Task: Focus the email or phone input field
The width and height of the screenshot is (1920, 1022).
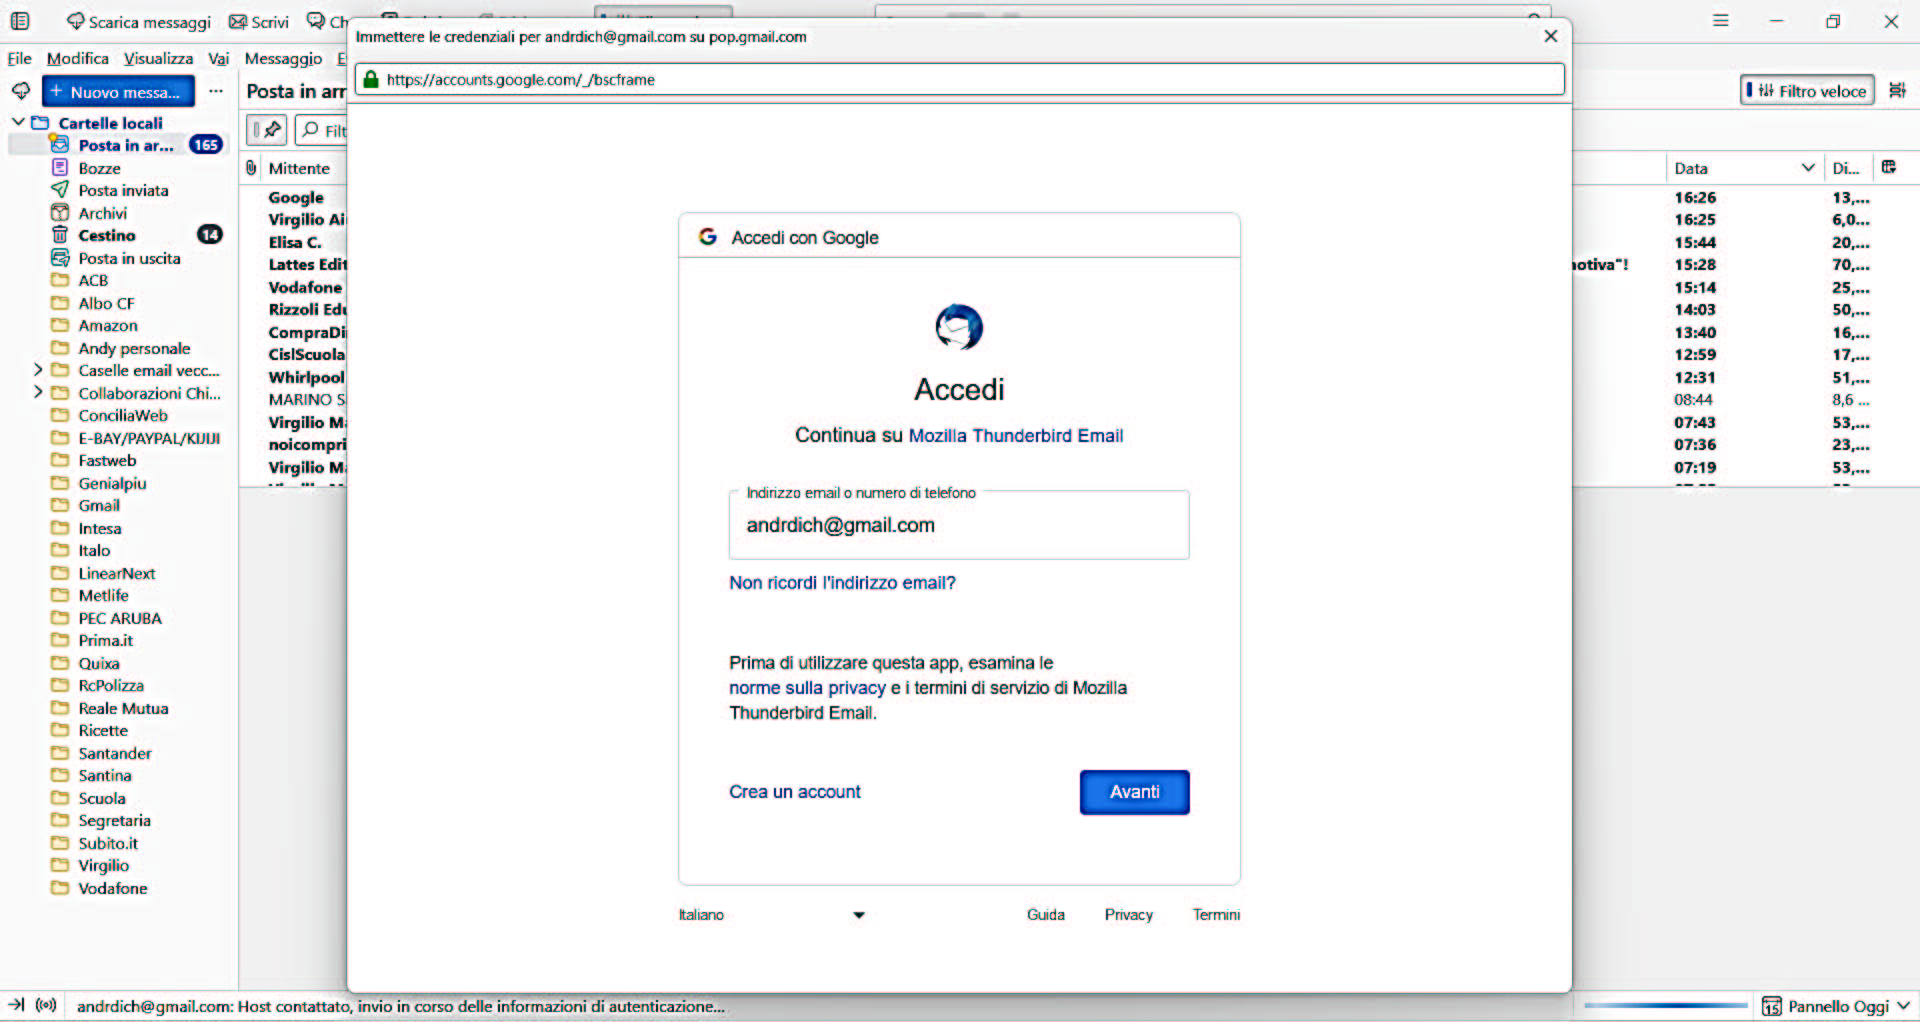Action: [959, 525]
